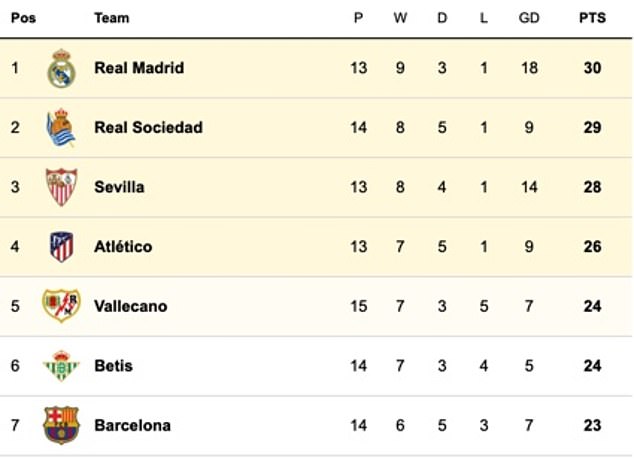Image resolution: width=634 pixels, height=458 pixels.
Task: Click Vallecano's 15 played value
Action: tap(359, 306)
